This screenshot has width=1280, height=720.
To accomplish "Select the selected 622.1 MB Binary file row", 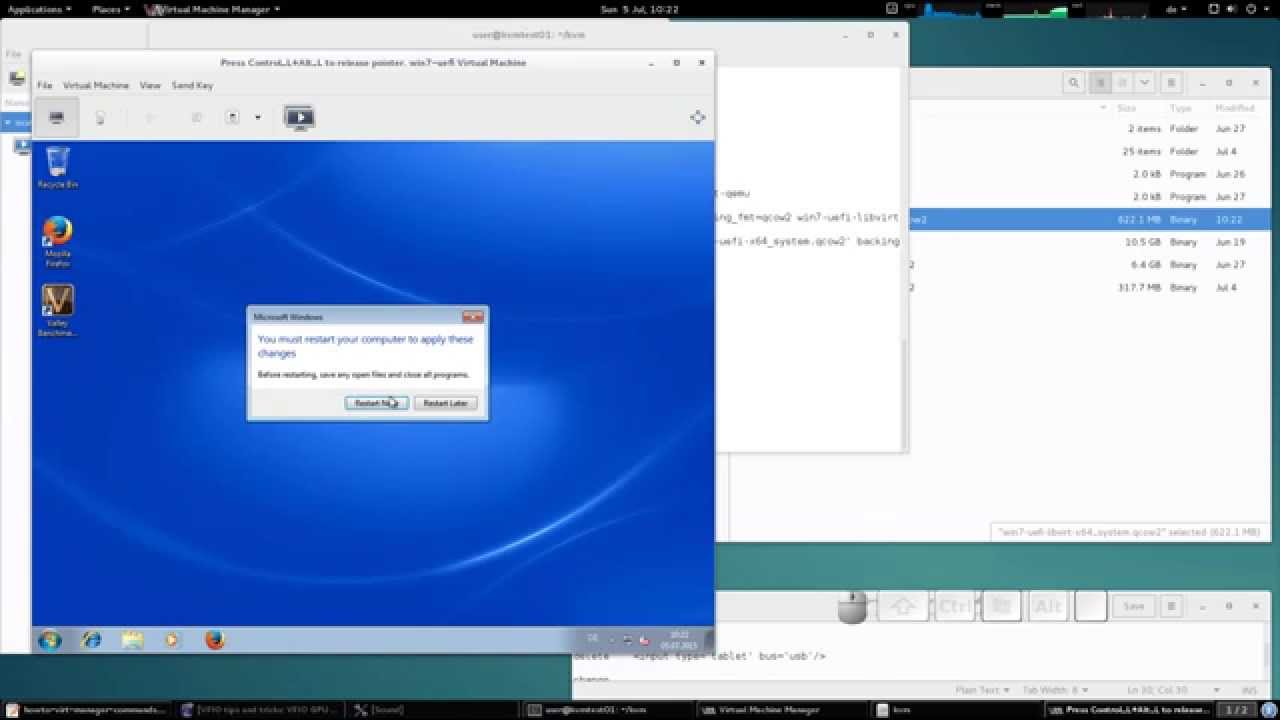I will 1089,219.
